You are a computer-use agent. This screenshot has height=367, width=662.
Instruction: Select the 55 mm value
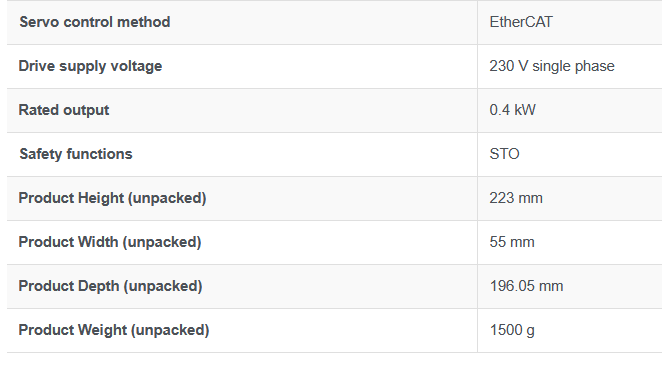[512, 242]
